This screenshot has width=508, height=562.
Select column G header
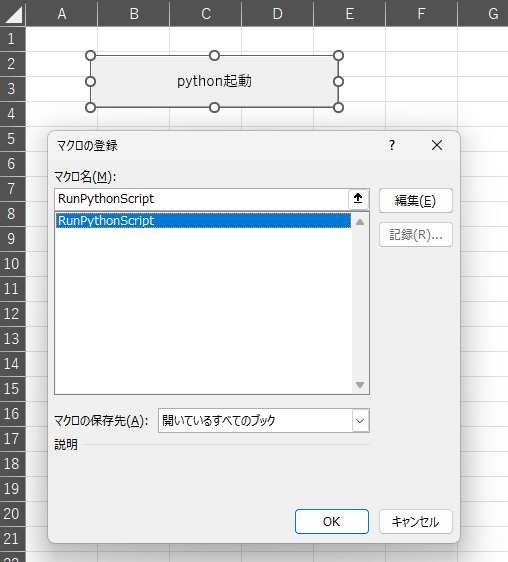tap(483, 14)
